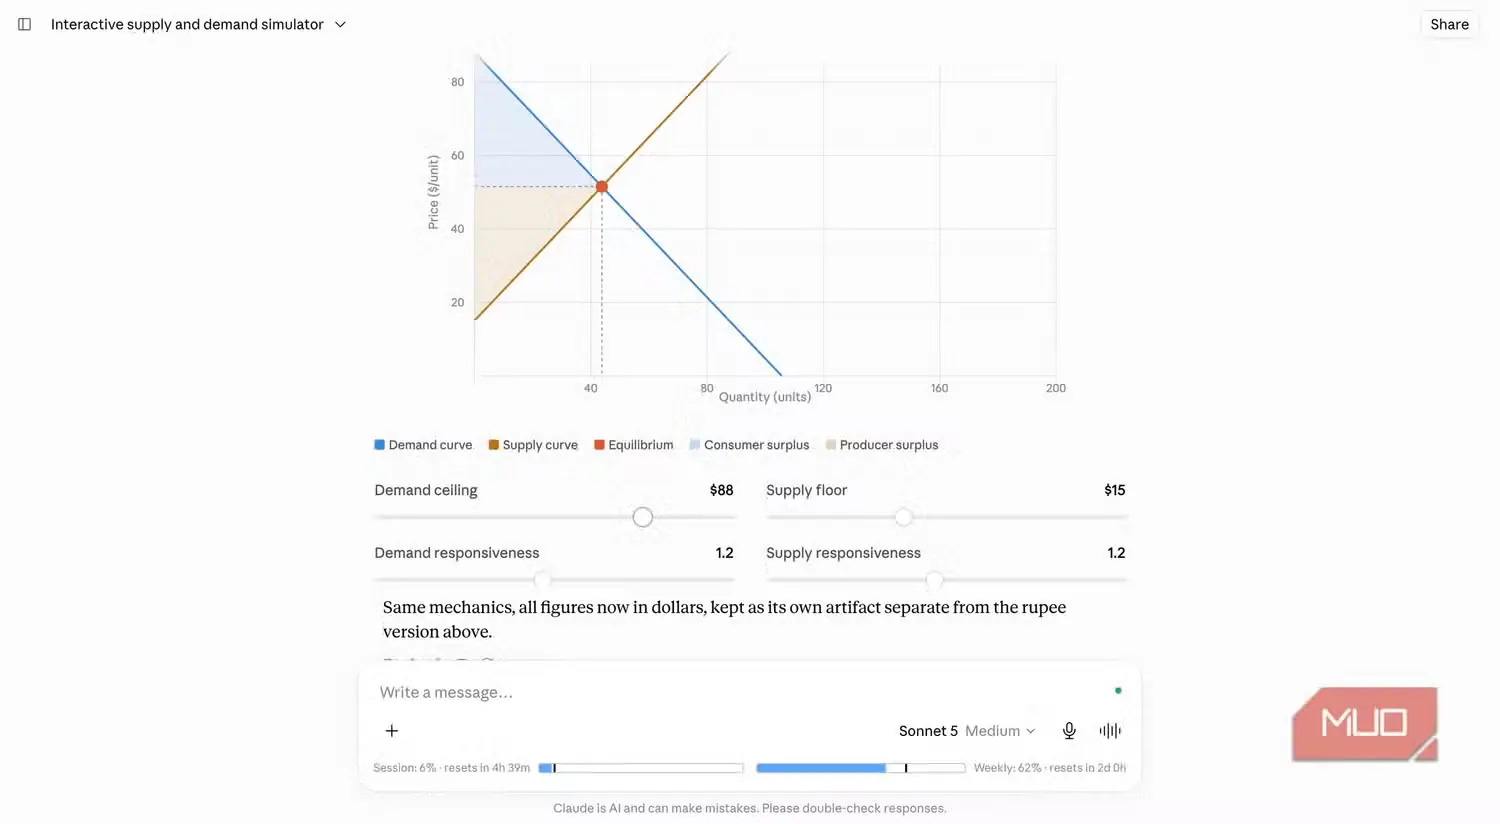1500x824 pixels.
Task: Open the Sonnet 5 model selector
Action: click(x=967, y=731)
